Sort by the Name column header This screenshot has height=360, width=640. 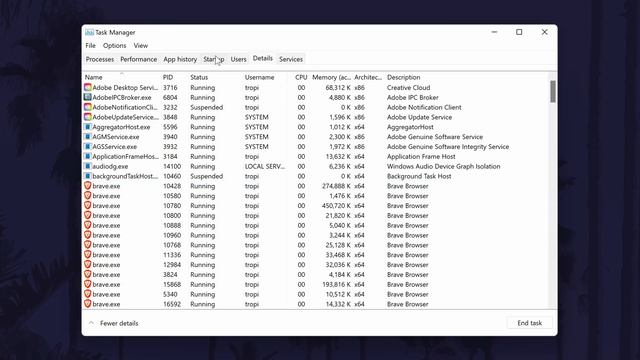tap(93, 77)
